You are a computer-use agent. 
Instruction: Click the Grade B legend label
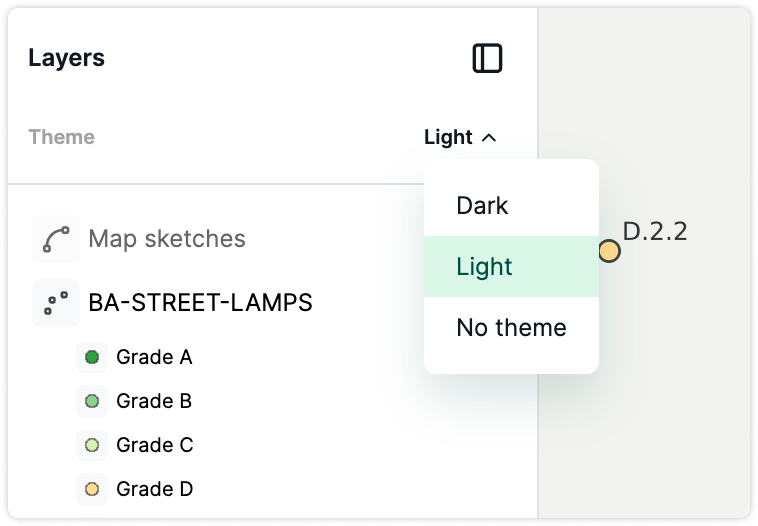[154, 401]
